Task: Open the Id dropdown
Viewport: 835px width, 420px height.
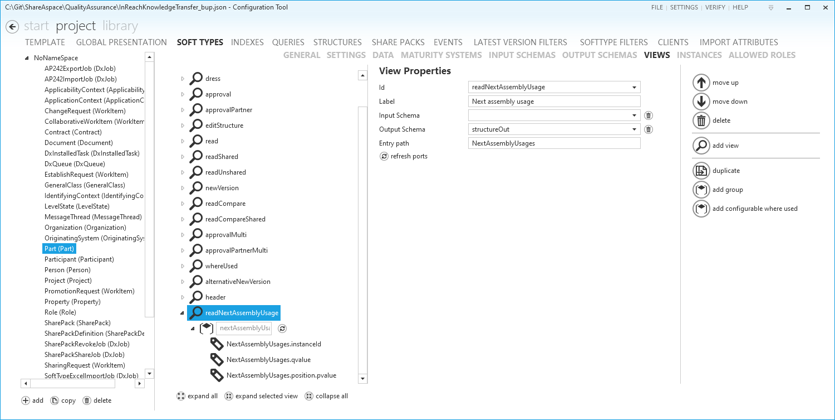Action: coord(634,87)
